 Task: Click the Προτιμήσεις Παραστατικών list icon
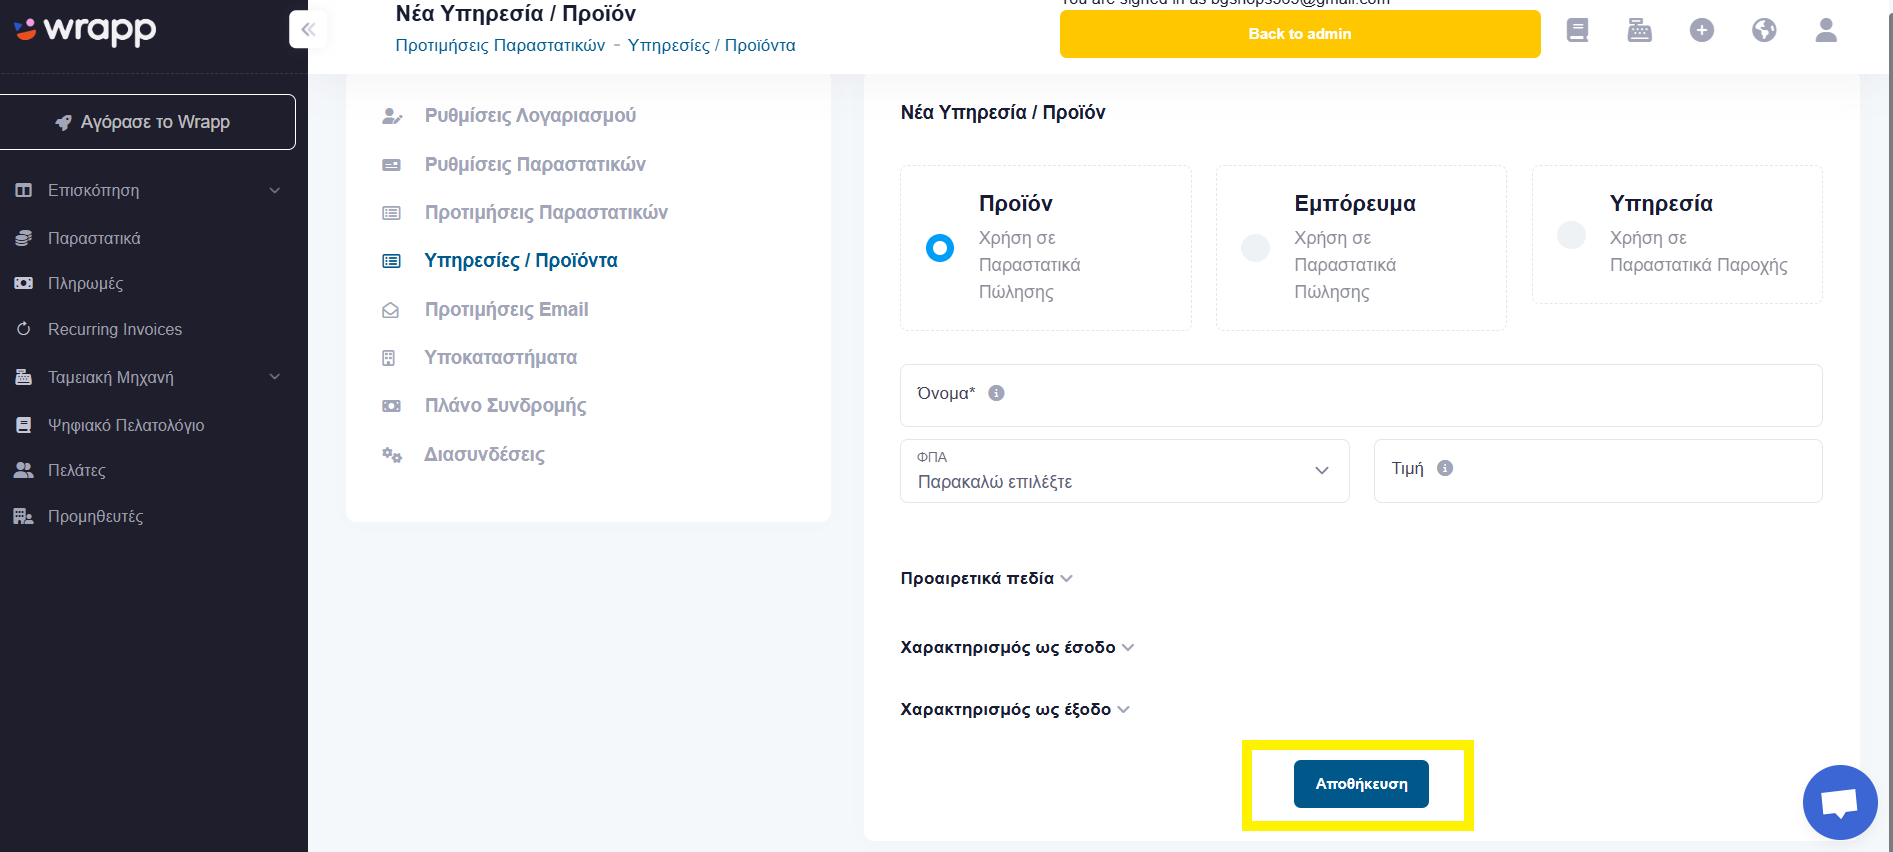tap(392, 213)
